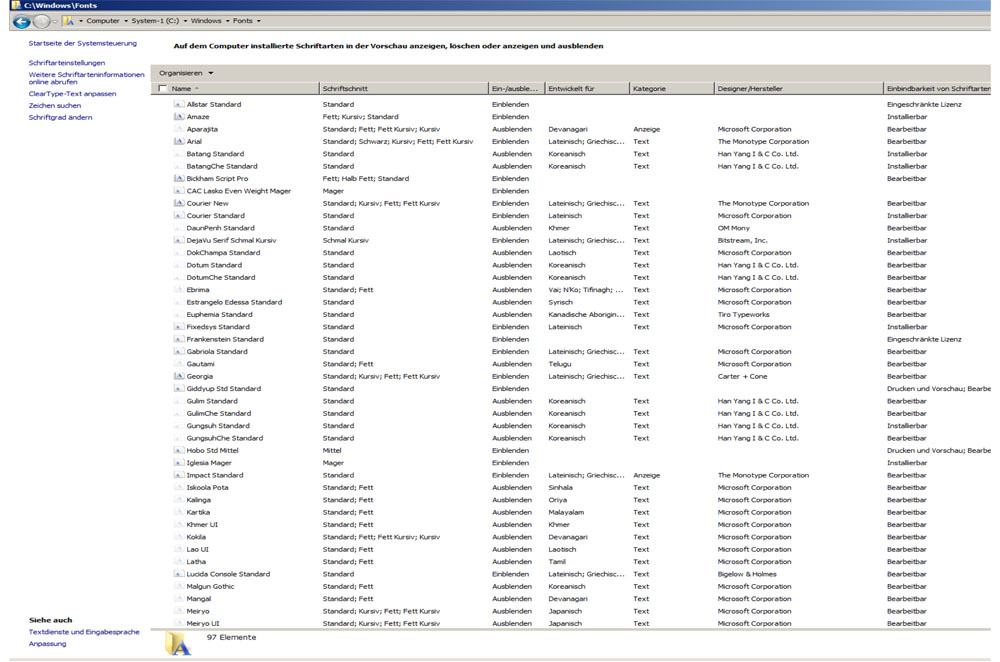
Task: Open the recent pages arrow beside Forward button
Action: click(x=56, y=21)
